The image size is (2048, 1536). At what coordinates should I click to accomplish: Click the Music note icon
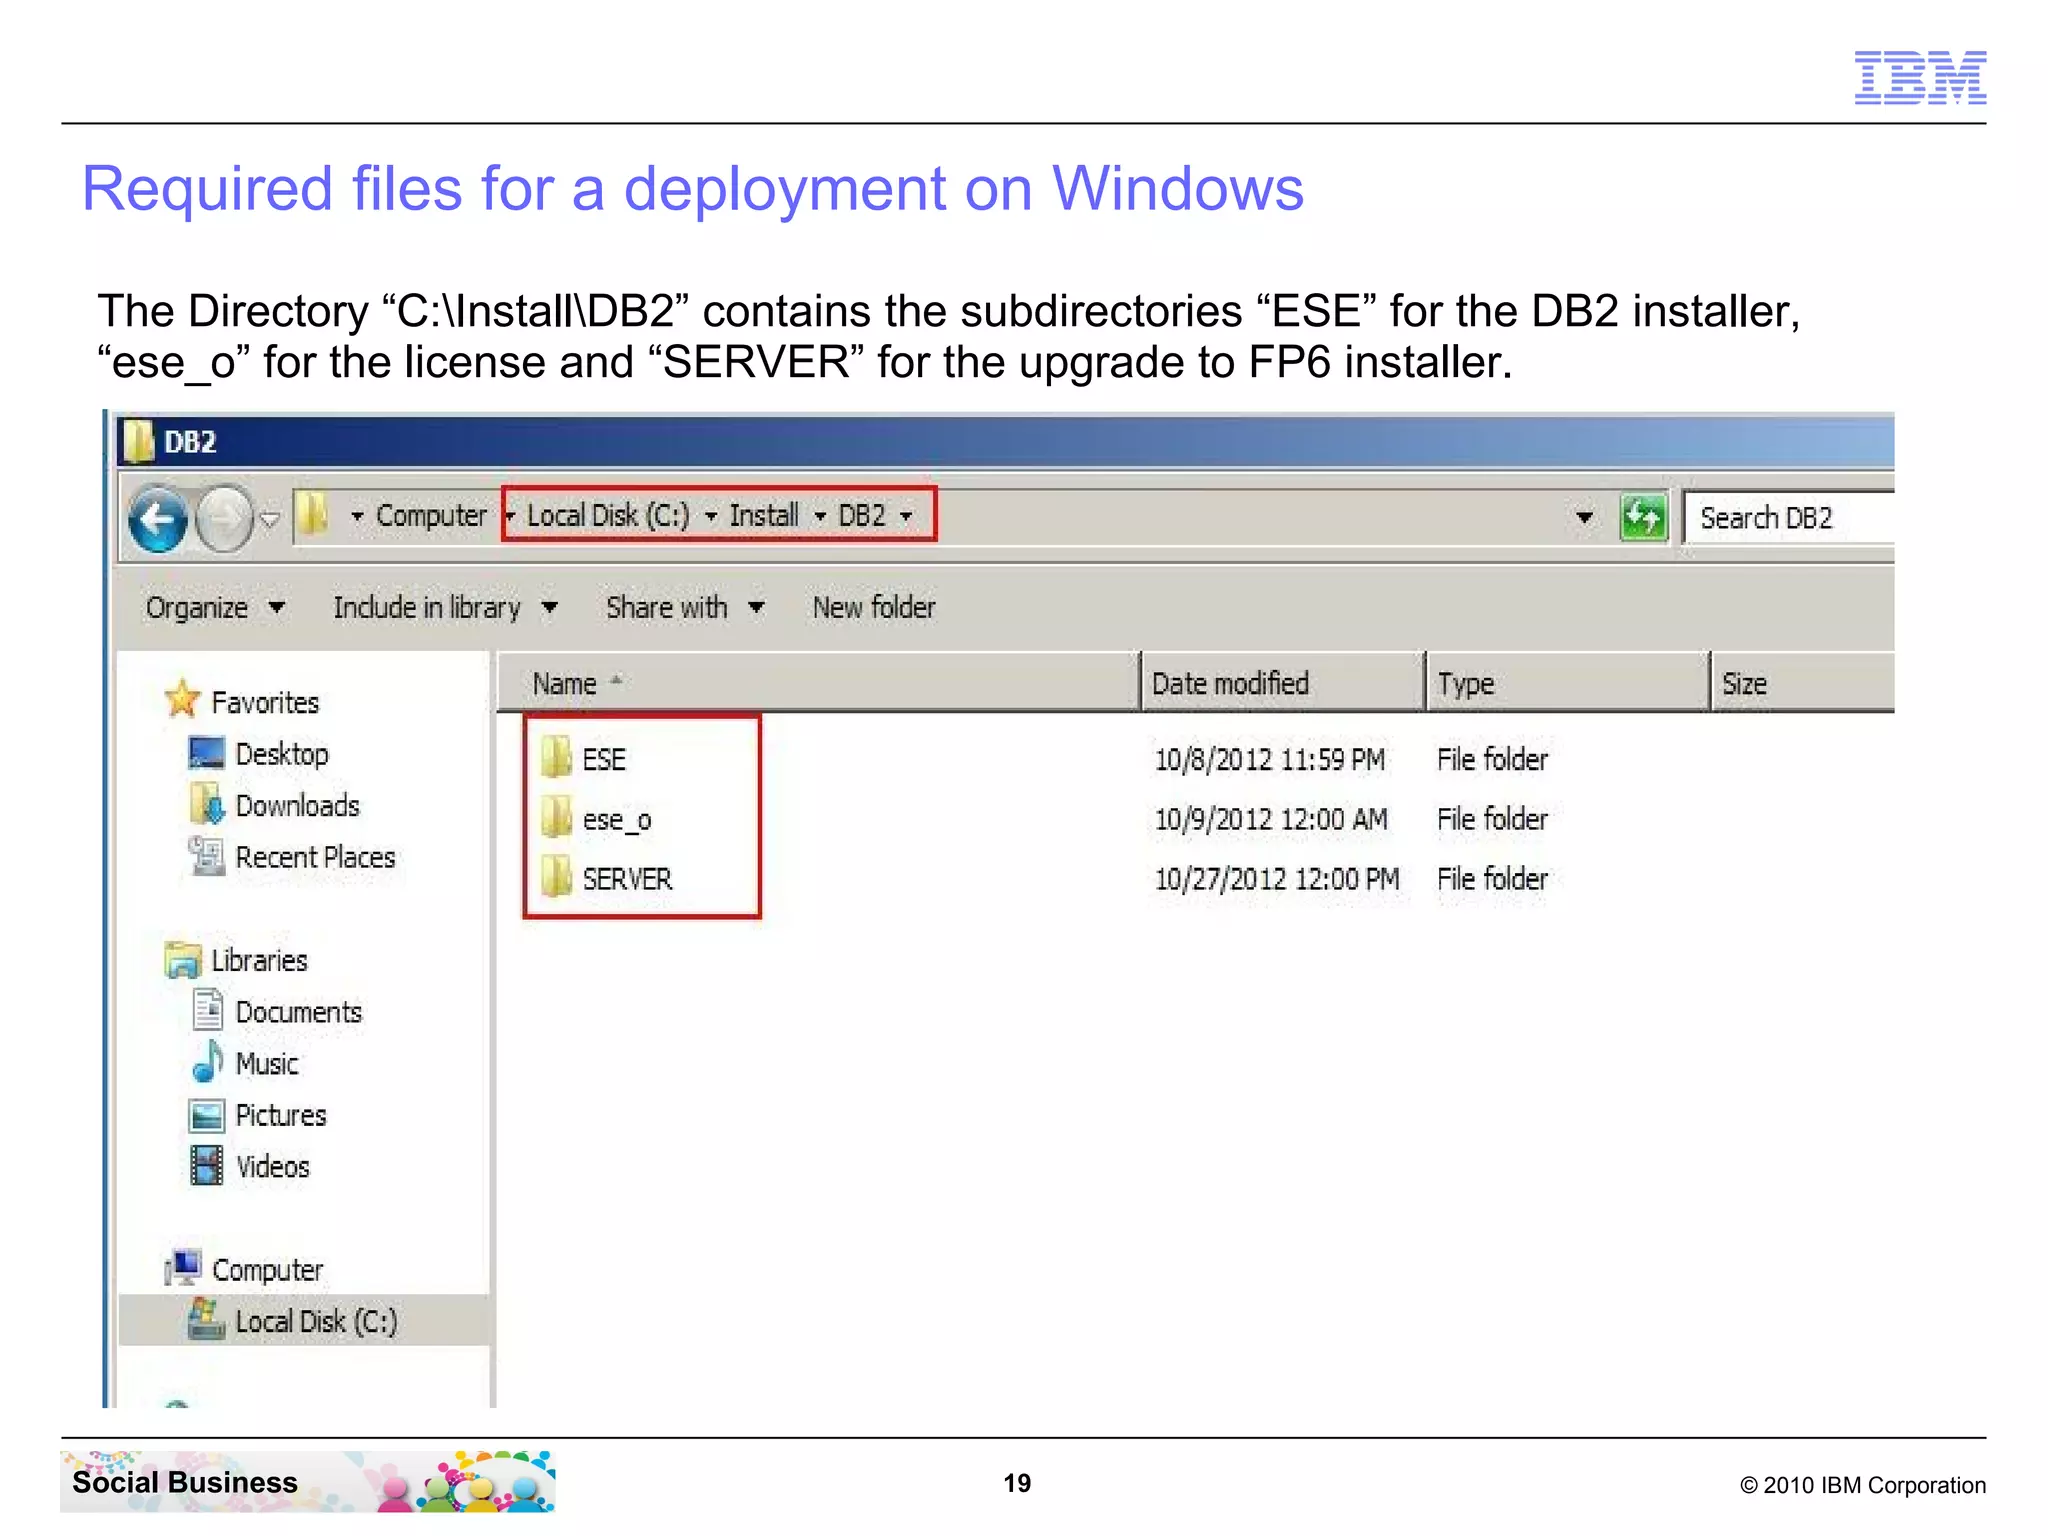pyautogui.click(x=207, y=1062)
